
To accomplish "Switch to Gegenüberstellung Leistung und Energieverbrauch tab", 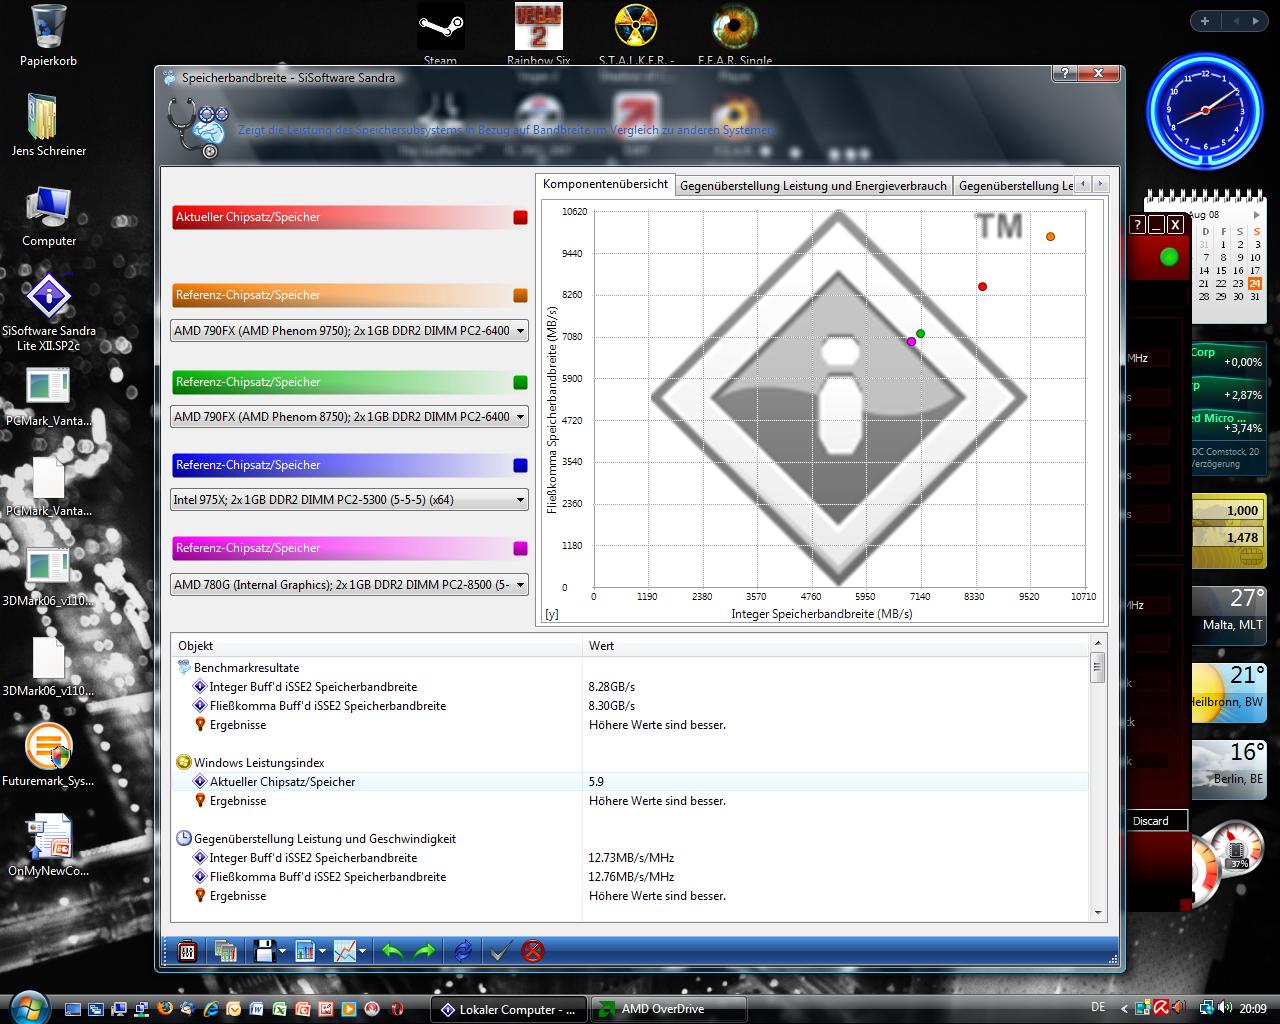I will 813,185.
